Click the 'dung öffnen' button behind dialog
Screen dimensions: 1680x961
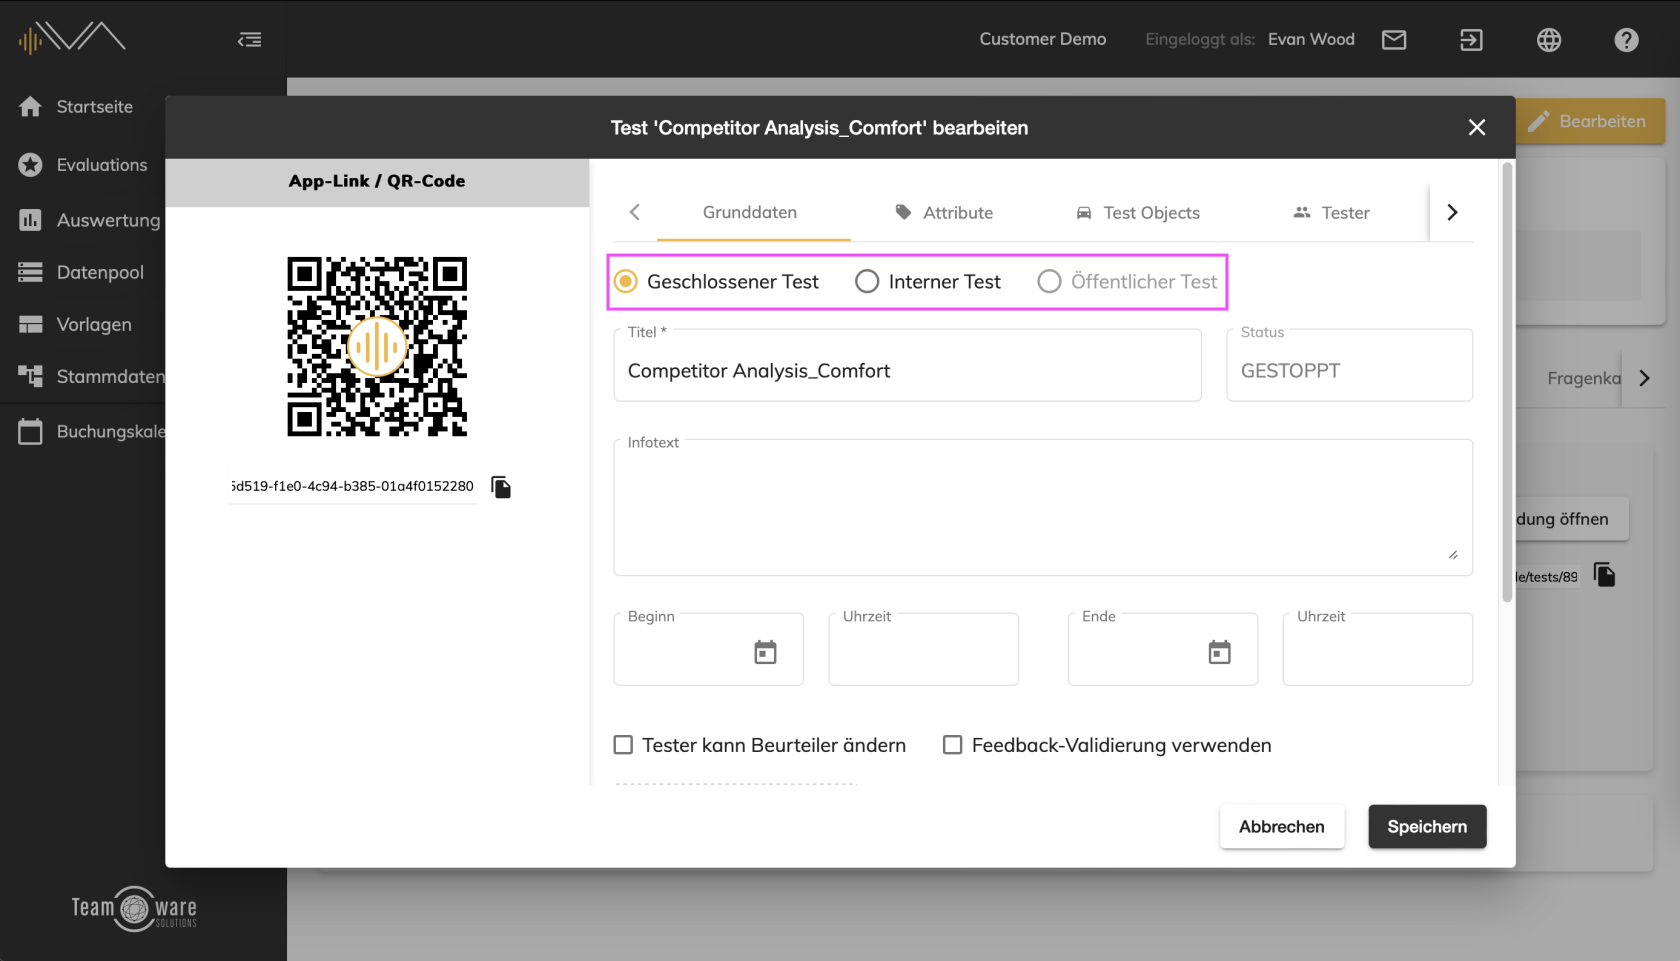(x=1571, y=519)
